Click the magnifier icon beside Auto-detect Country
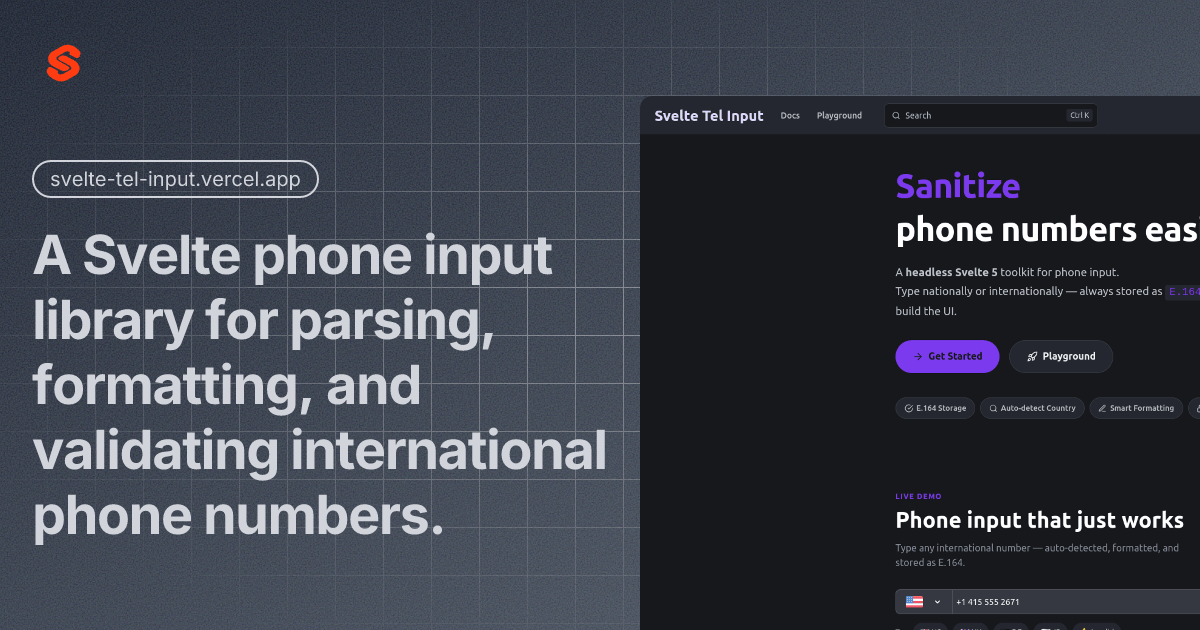Screen dimensions: 1200x630 994,408
